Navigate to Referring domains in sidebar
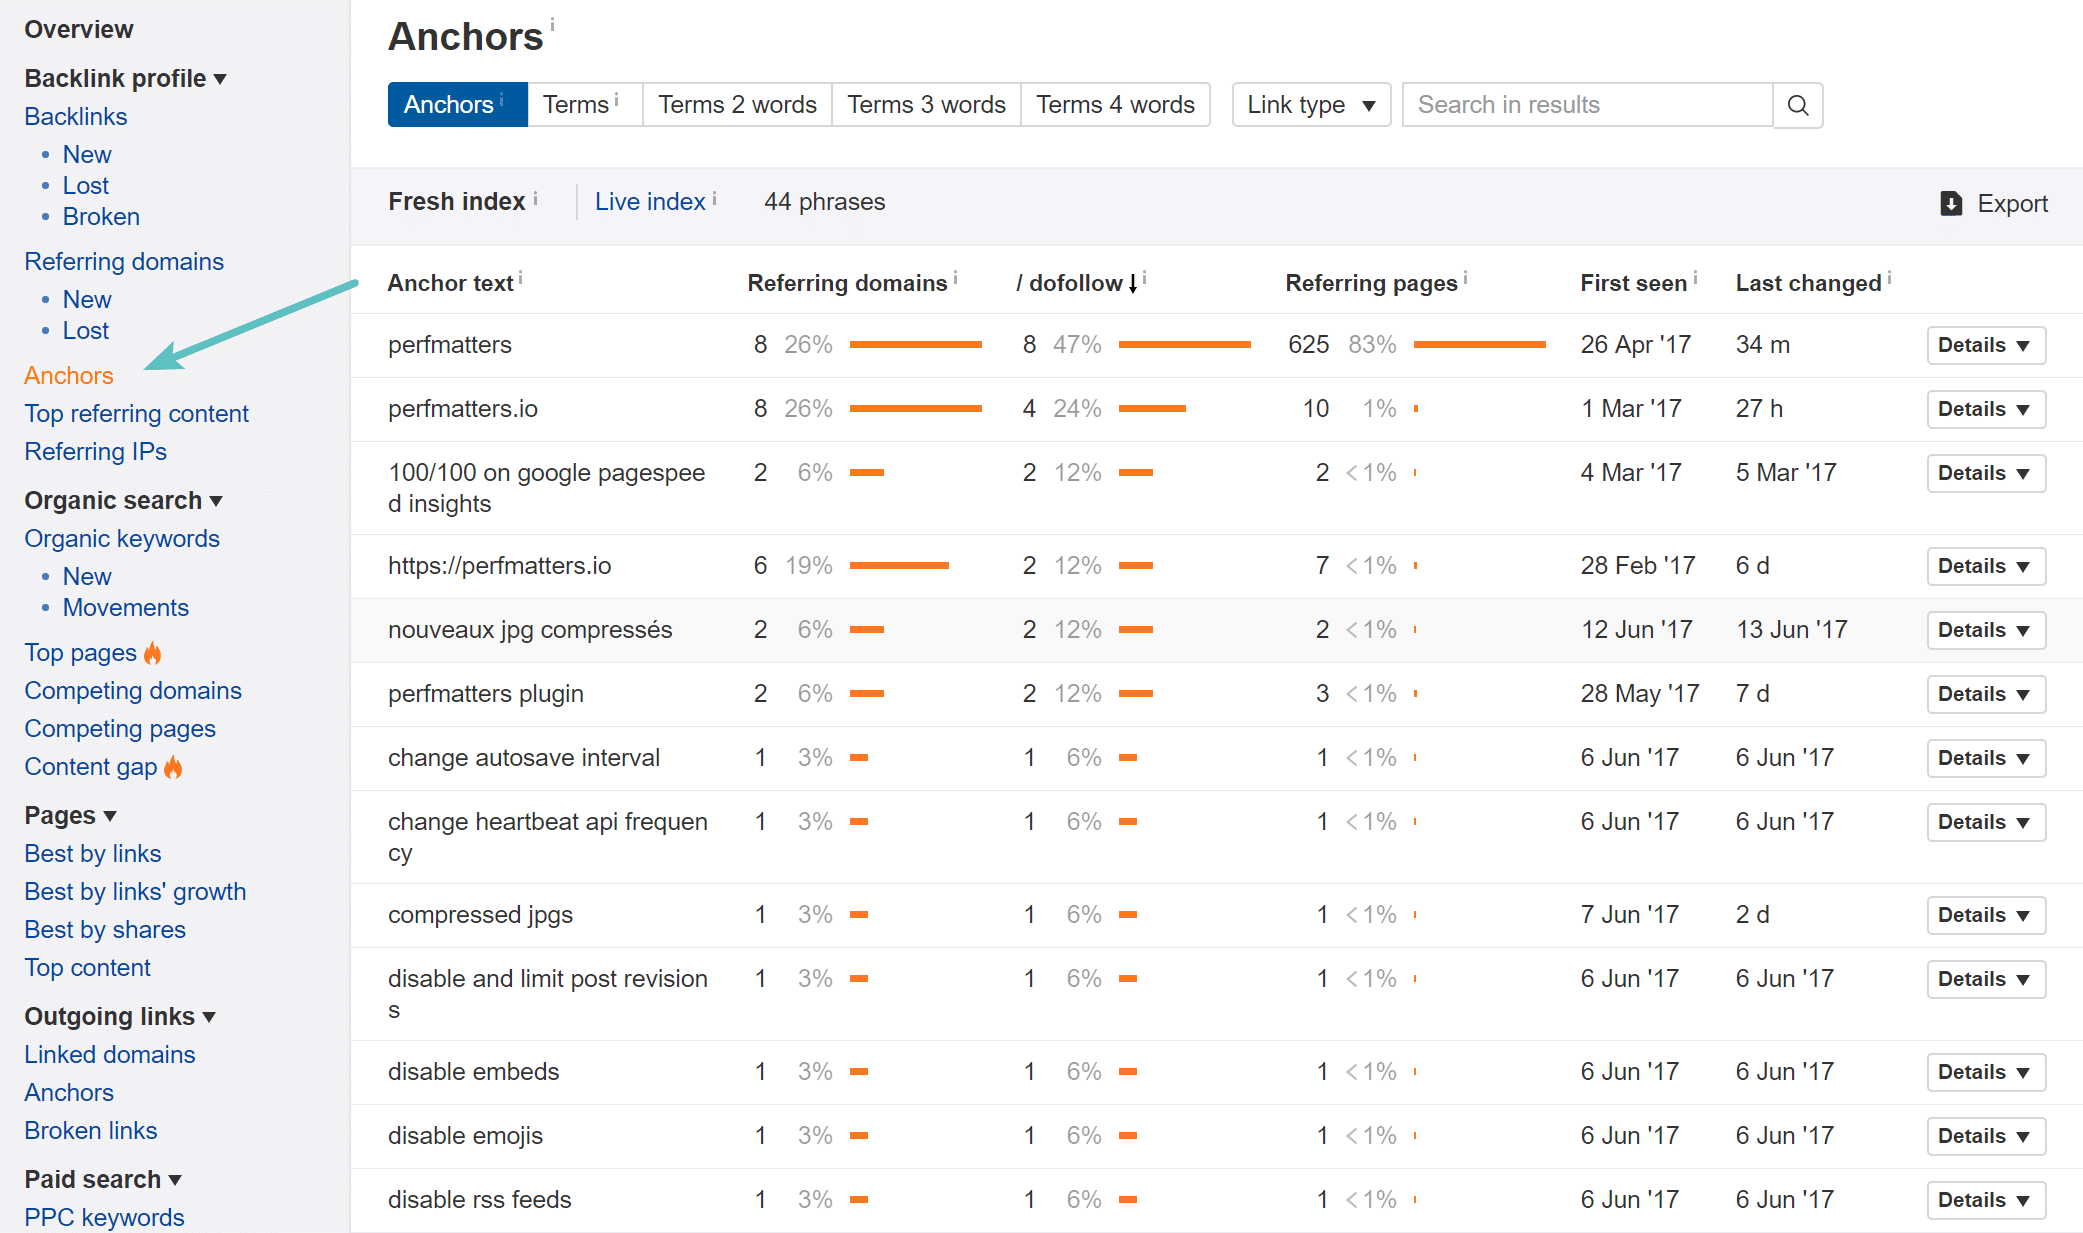 [125, 260]
